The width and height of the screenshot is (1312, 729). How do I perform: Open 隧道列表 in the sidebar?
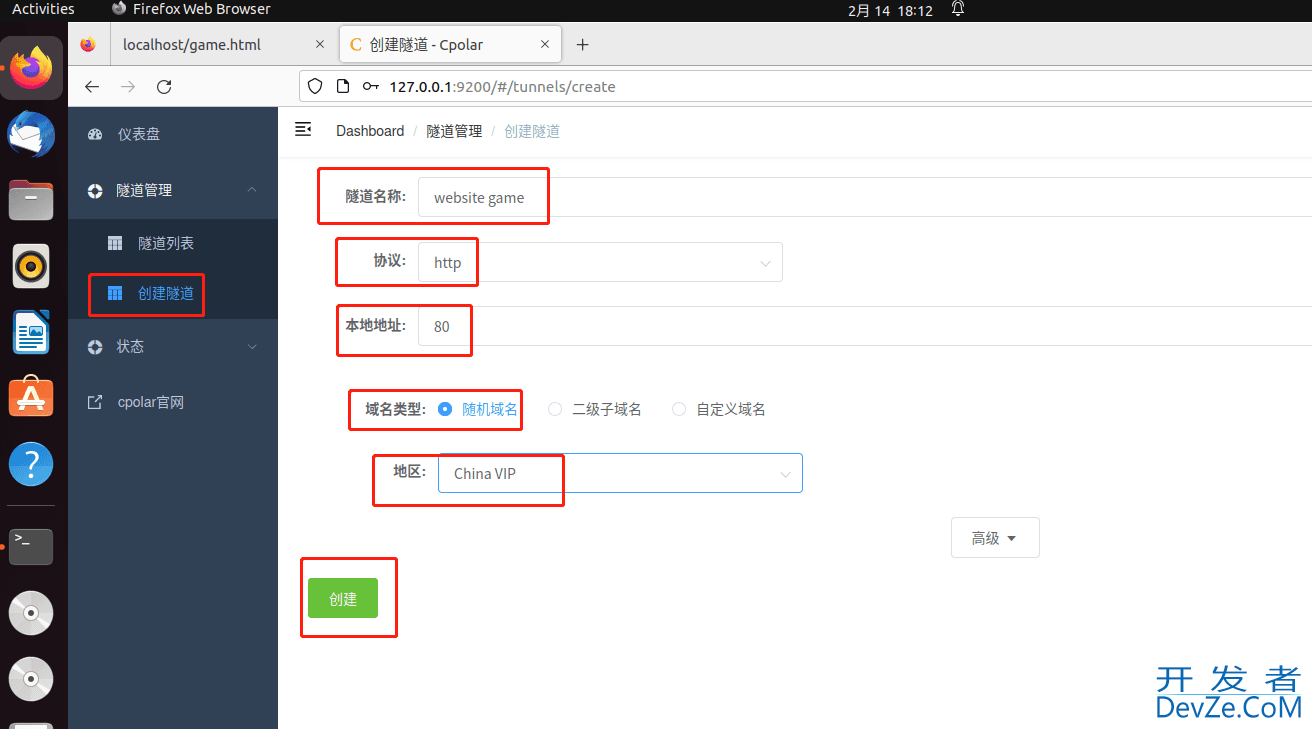pyautogui.click(x=173, y=243)
